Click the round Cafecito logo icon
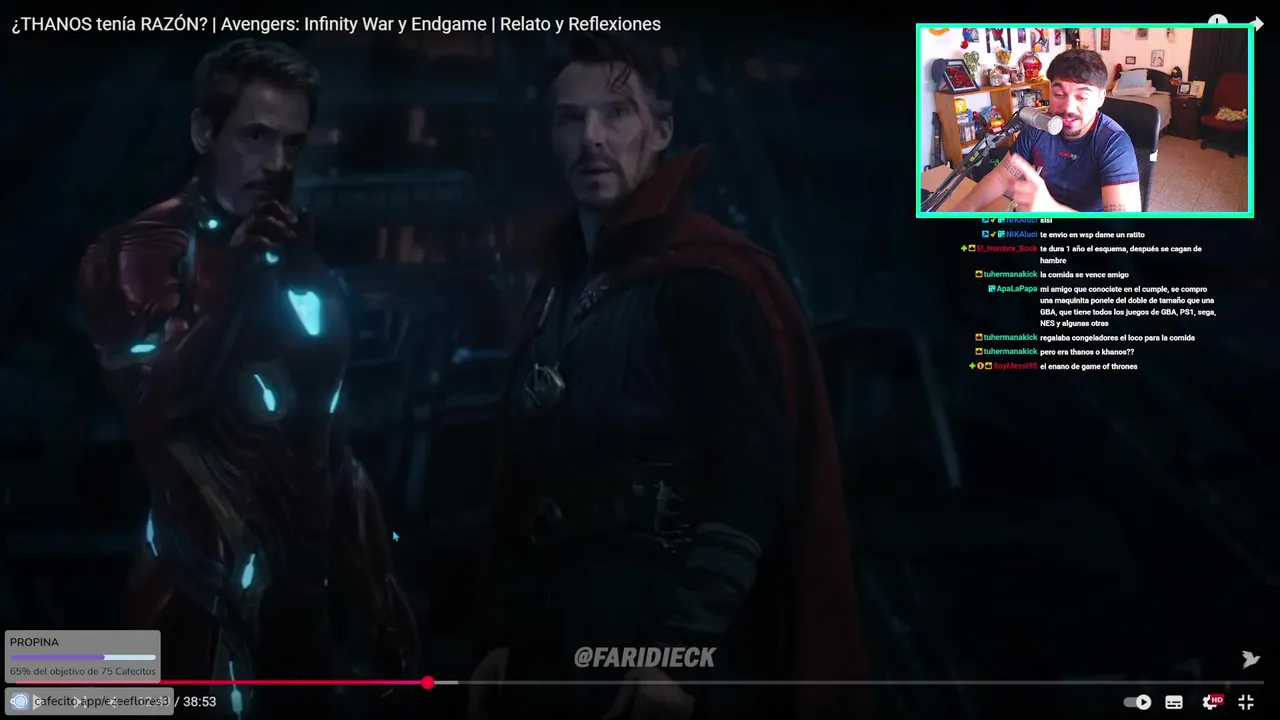This screenshot has width=1280, height=720. pos(19,701)
